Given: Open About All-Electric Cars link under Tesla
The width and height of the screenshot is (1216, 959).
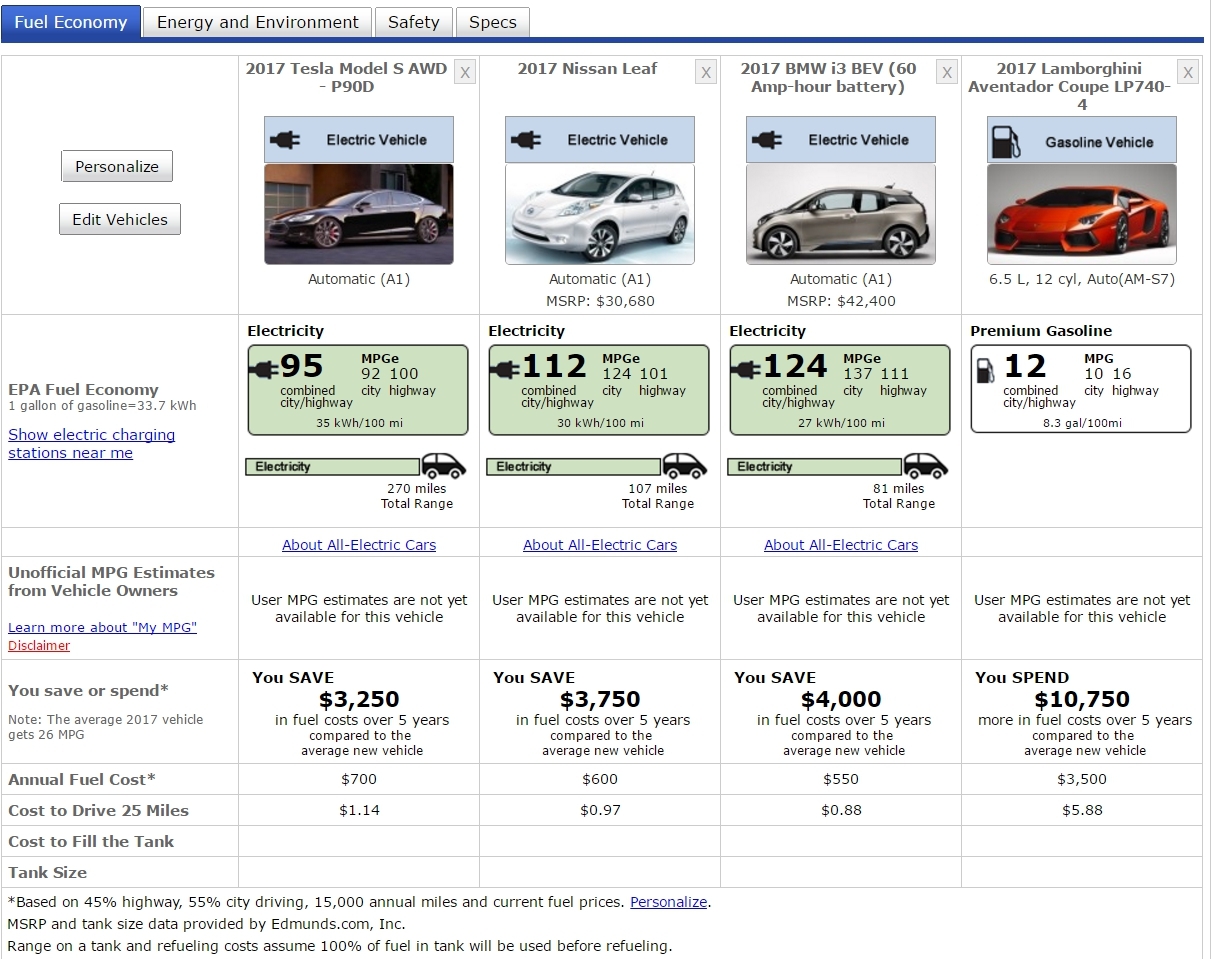Looking at the screenshot, I should (x=359, y=545).
